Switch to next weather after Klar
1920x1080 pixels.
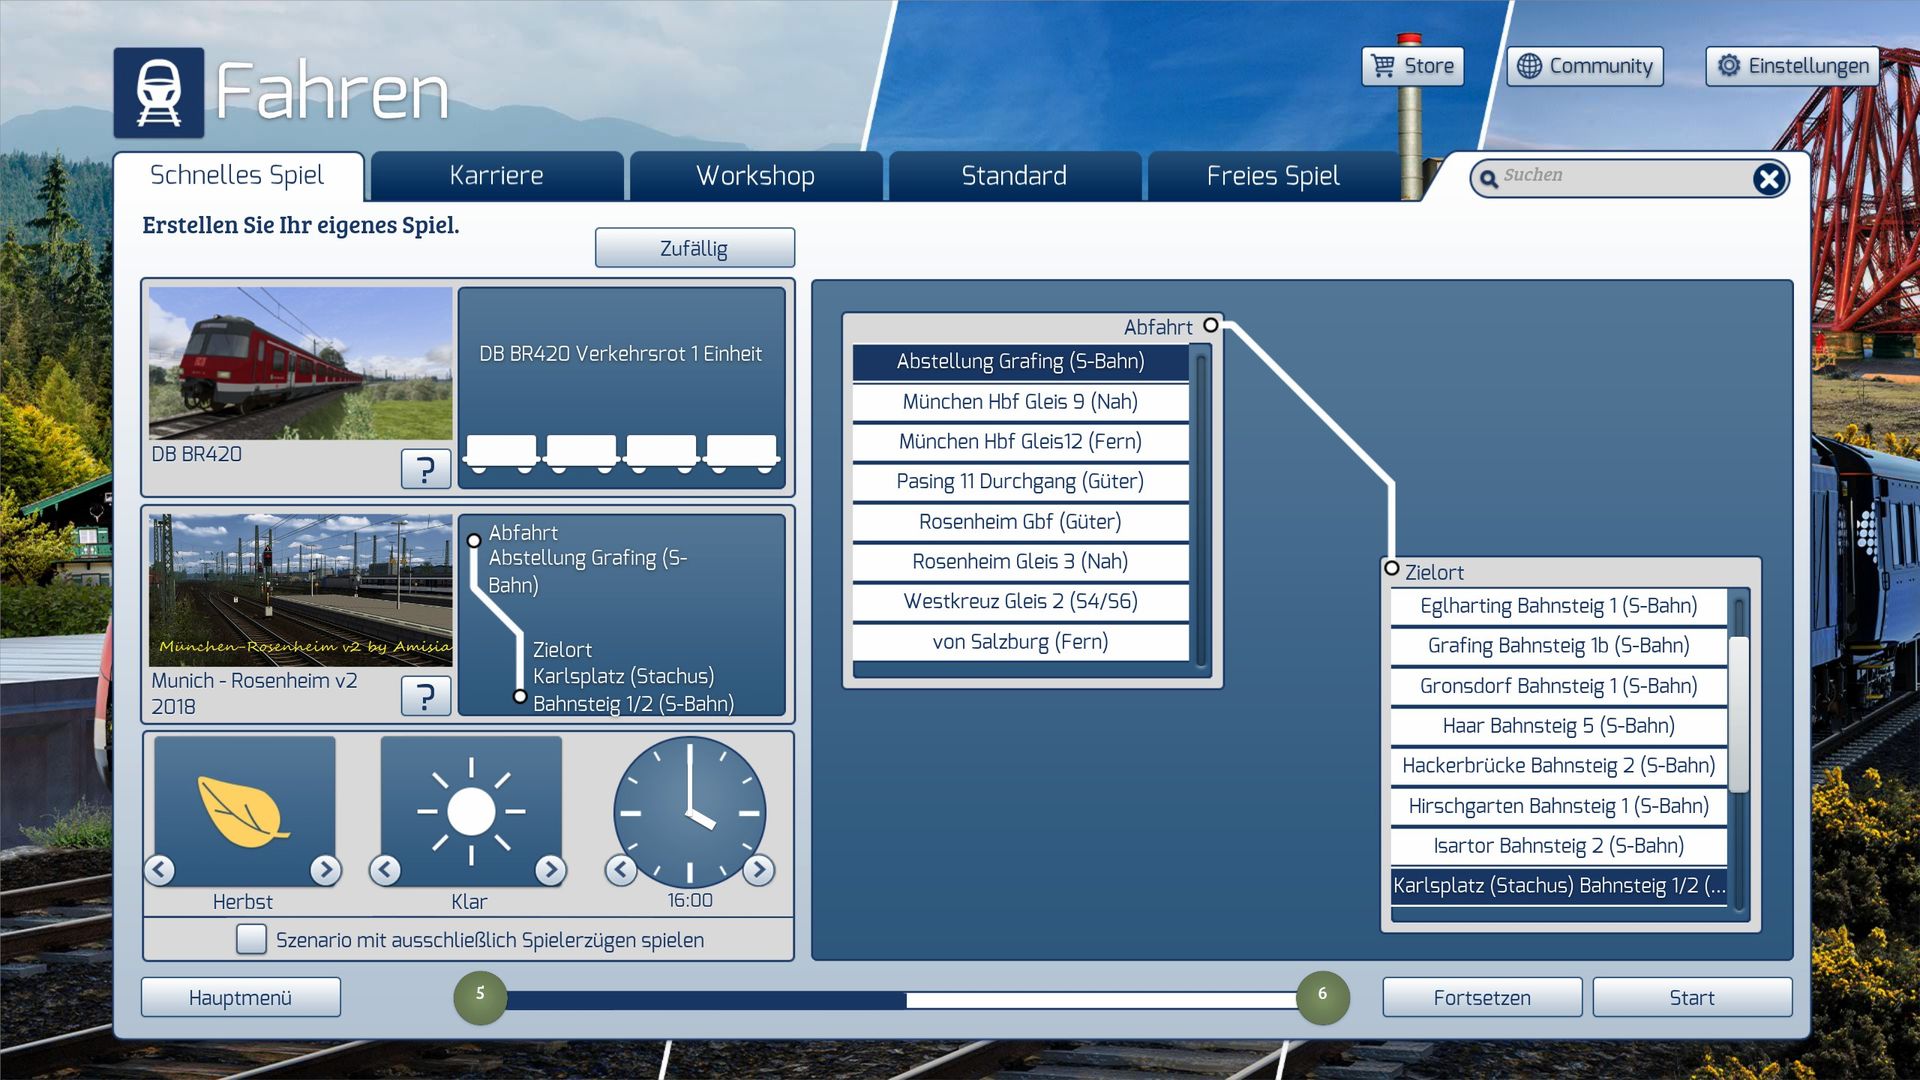point(550,870)
